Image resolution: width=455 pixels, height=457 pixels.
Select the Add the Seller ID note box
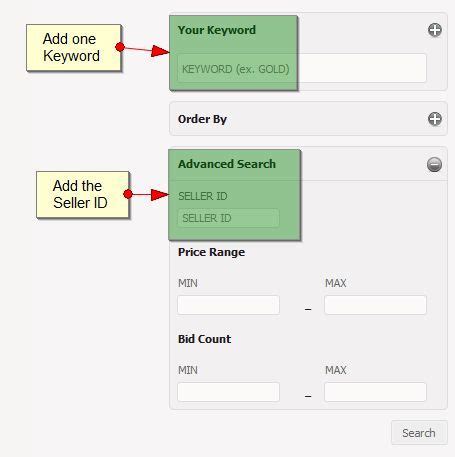tap(83, 195)
